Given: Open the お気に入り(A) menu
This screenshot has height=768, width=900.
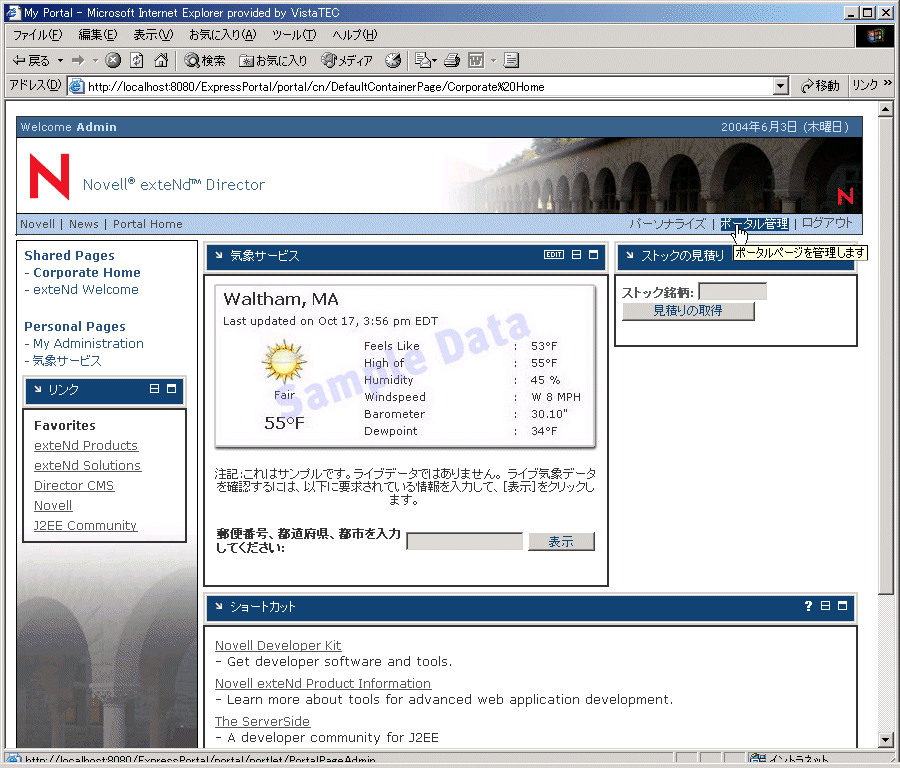Looking at the screenshot, I should [223, 35].
